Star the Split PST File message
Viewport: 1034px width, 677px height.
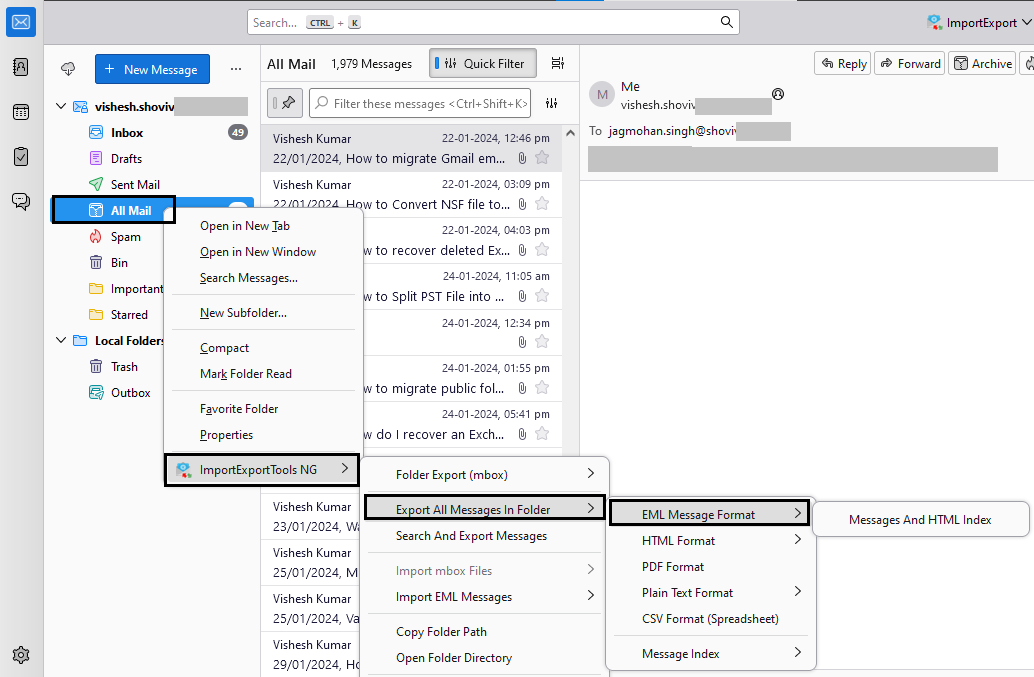(x=542, y=296)
